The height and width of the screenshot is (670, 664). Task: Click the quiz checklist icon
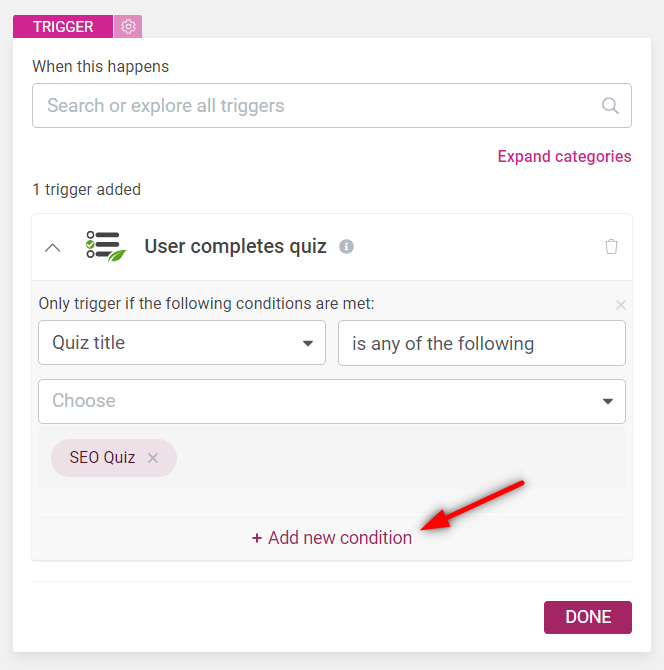105,246
